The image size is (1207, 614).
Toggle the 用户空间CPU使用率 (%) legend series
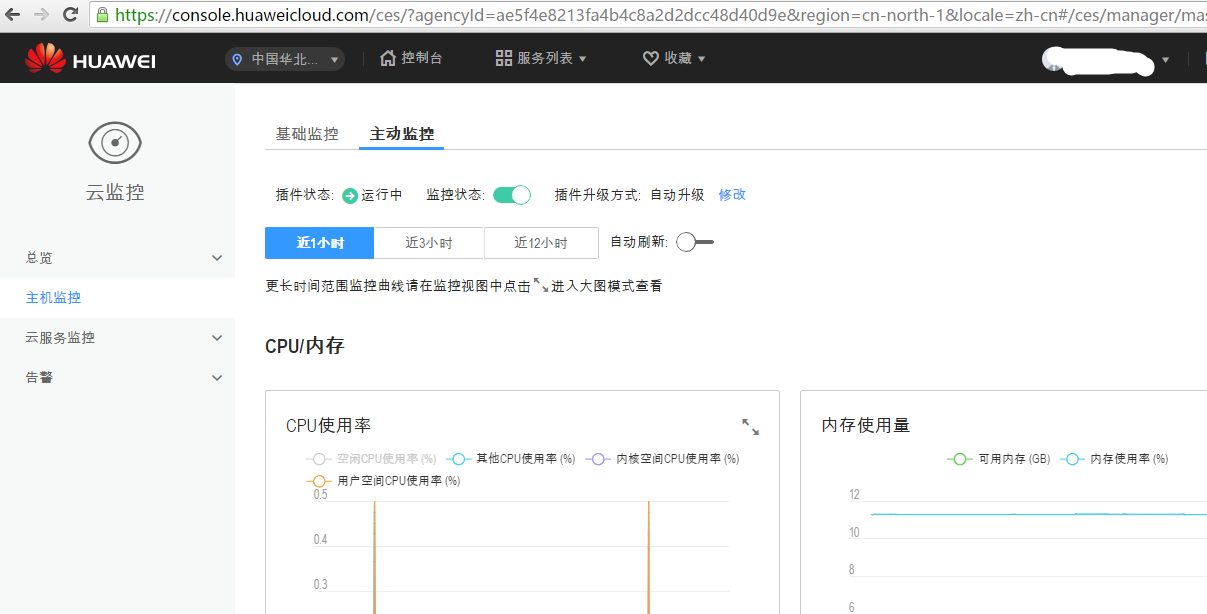[x=384, y=481]
